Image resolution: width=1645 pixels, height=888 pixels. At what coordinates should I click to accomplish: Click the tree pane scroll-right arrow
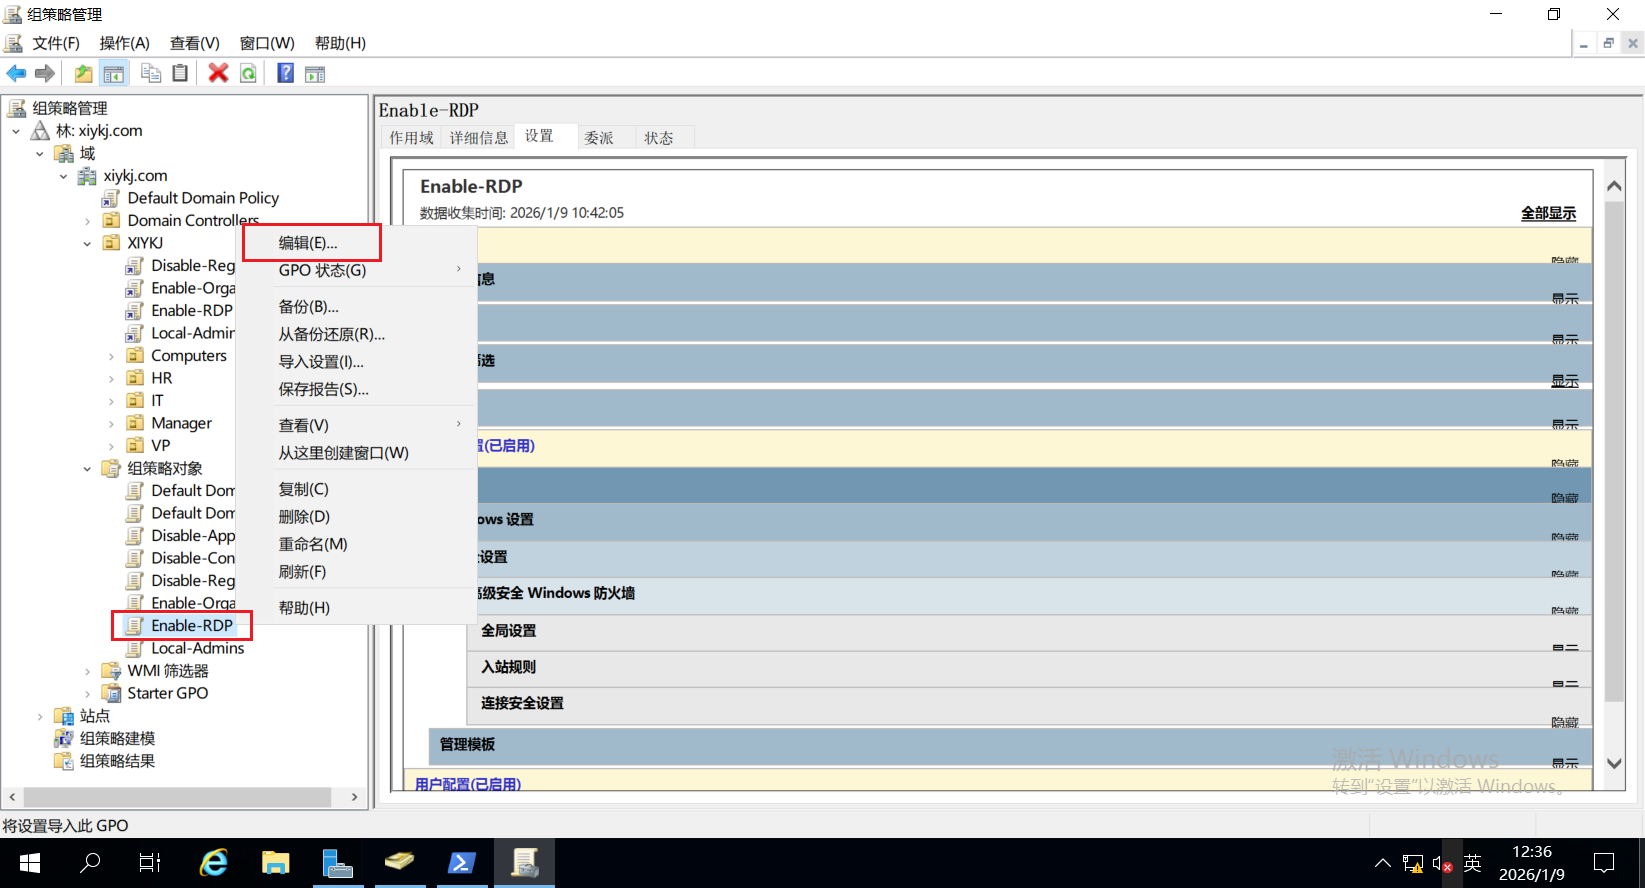354,797
